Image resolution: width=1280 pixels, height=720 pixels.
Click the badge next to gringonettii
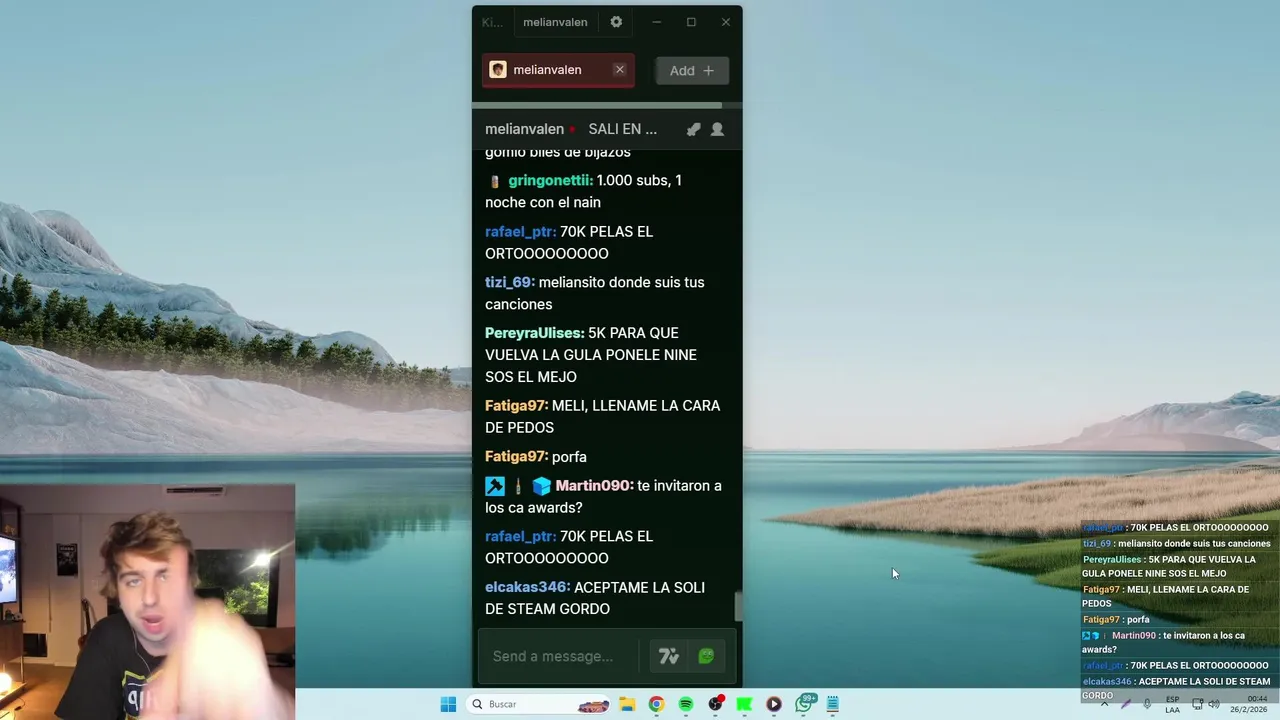pos(494,181)
